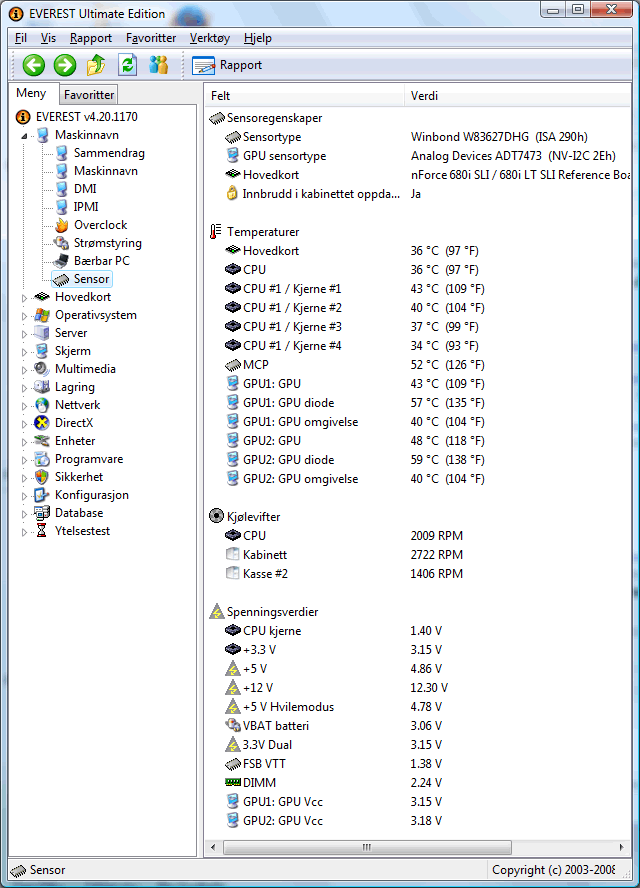
Task: Expand the Enheter tree node
Action: coord(24,442)
